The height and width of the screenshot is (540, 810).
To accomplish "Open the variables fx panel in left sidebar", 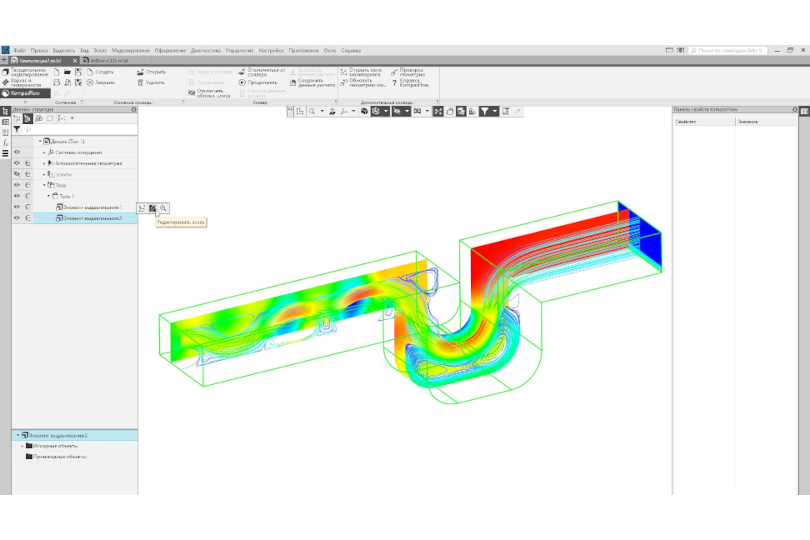I will coord(5,142).
